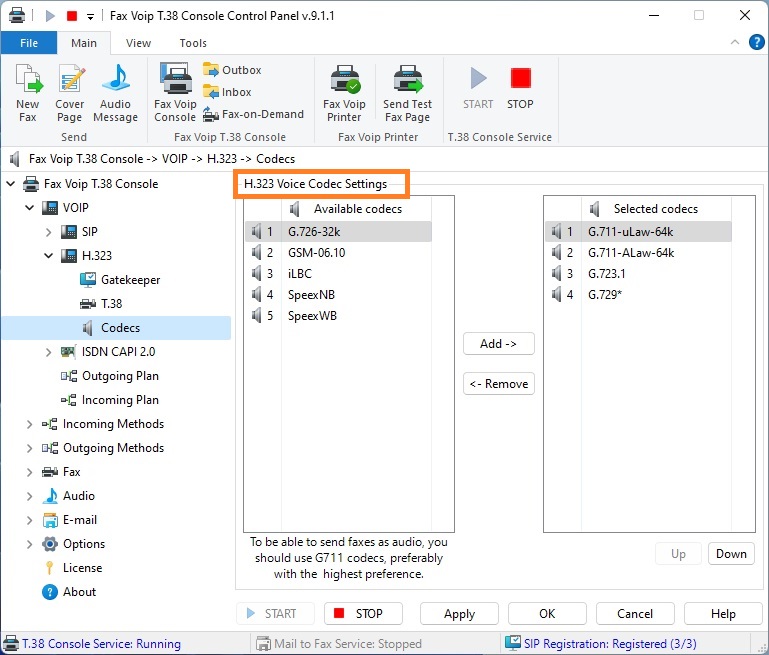Expand the ISDN CAPI 2.0 node
The width and height of the screenshot is (769, 655).
[49, 352]
